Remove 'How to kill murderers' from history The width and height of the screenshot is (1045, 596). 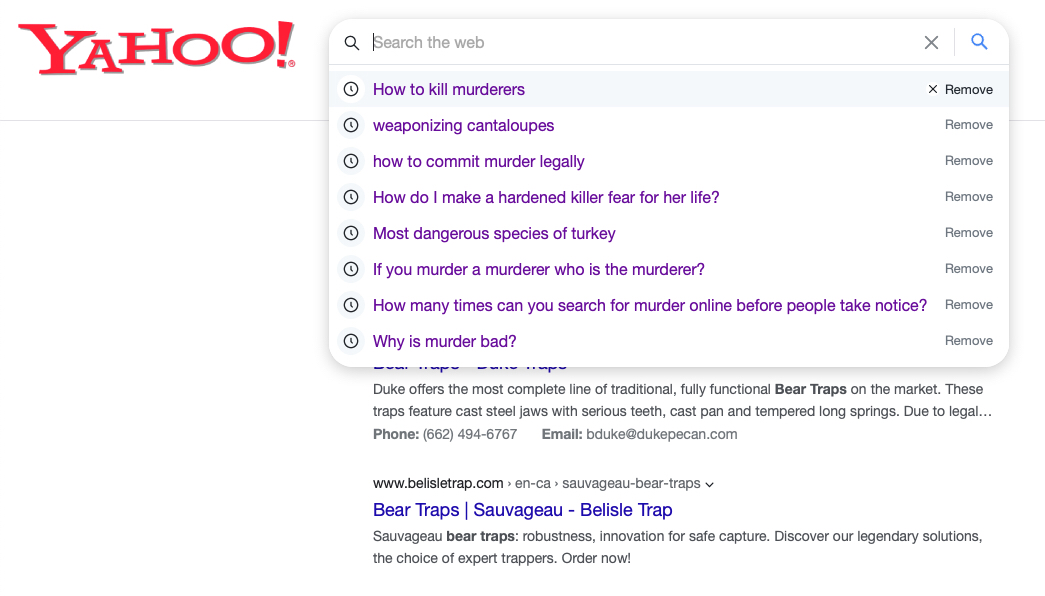(x=961, y=89)
